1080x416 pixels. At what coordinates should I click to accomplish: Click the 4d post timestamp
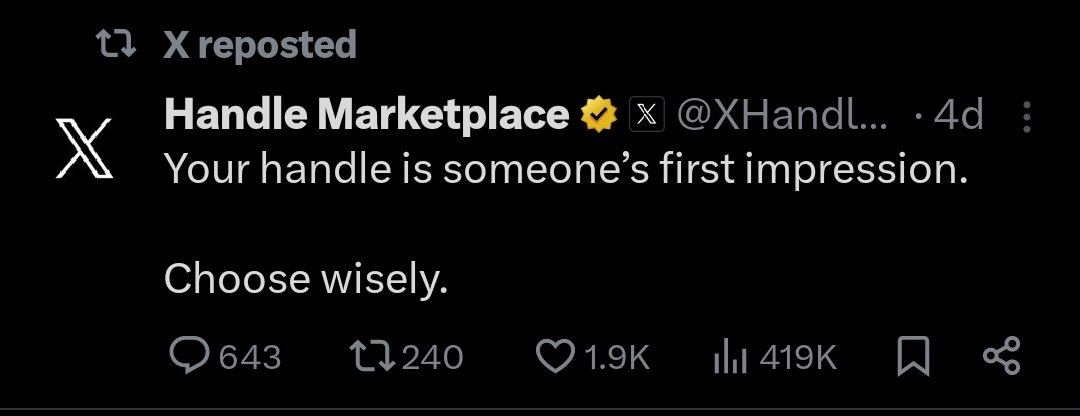coord(958,117)
